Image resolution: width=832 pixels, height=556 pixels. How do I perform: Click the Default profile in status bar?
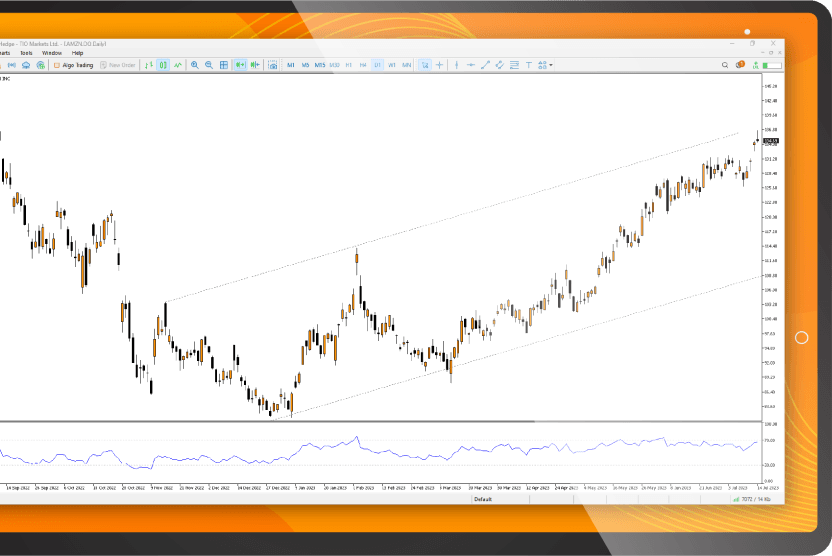483,498
